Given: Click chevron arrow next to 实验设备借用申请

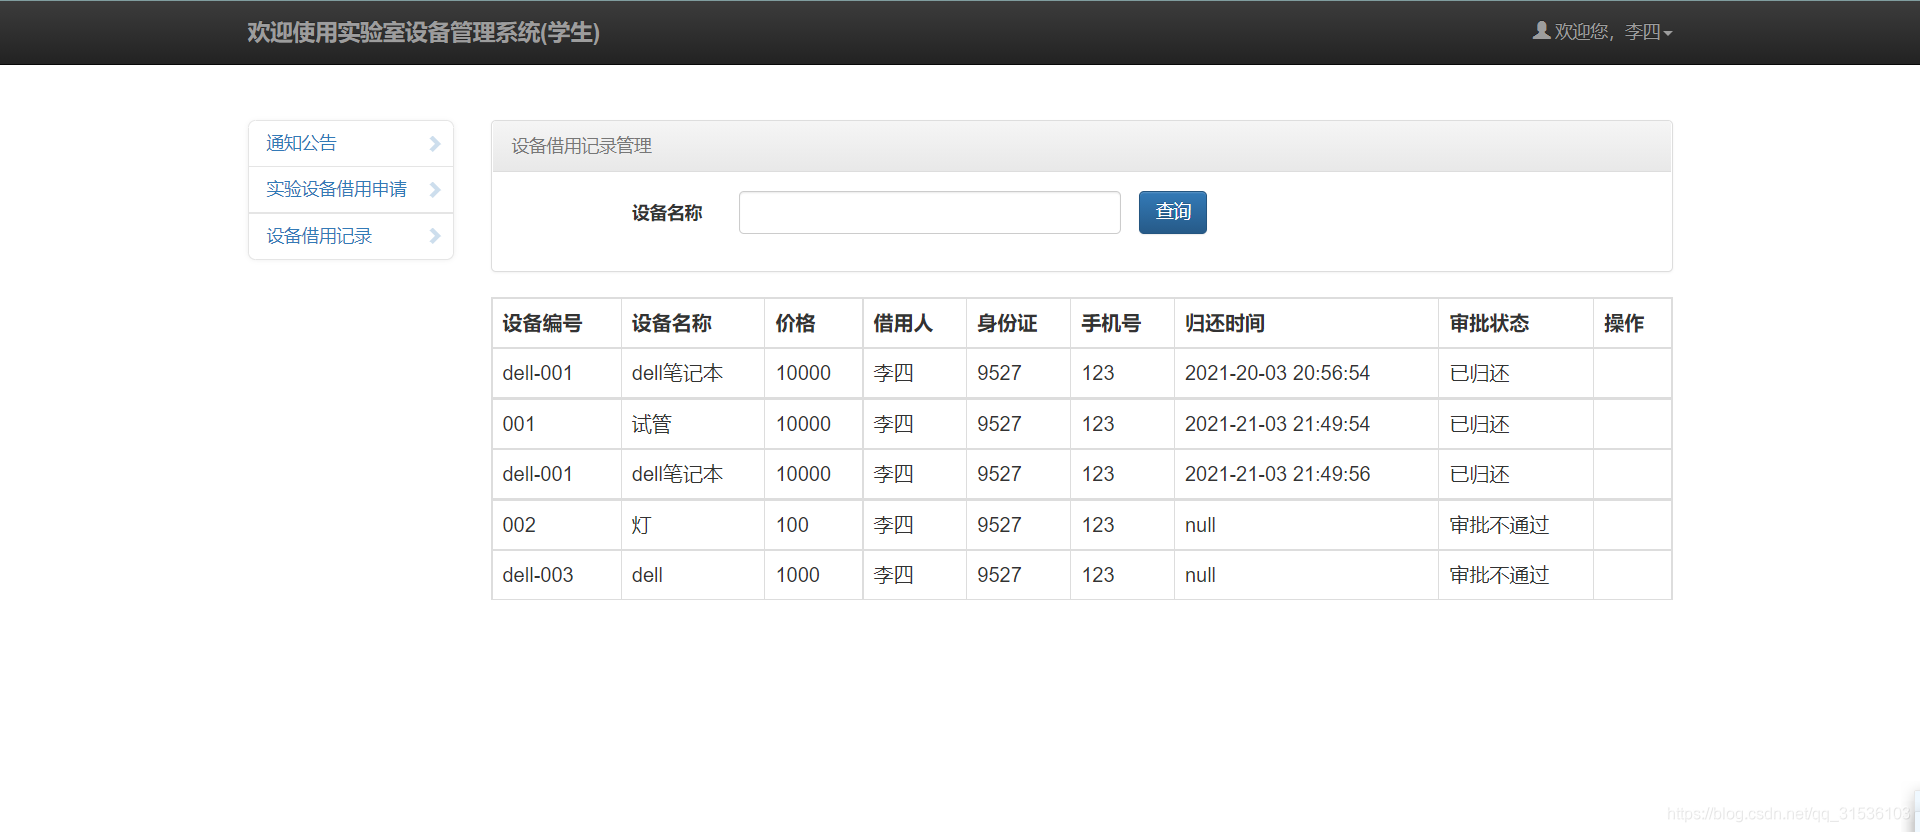Looking at the screenshot, I should (435, 190).
